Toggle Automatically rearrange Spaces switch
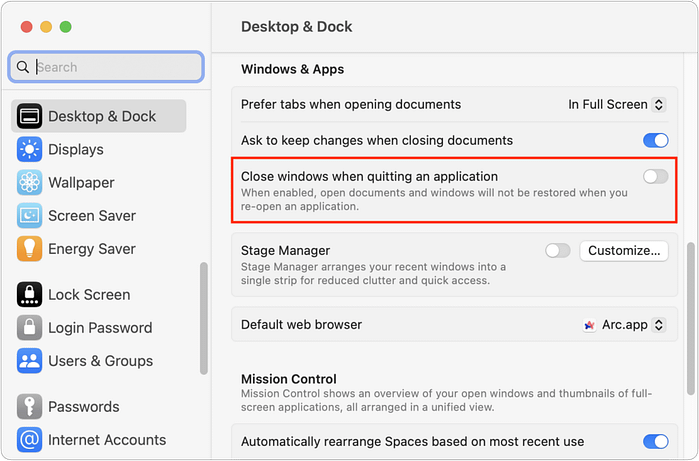The height and width of the screenshot is (461, 699). tap(655, 442)
